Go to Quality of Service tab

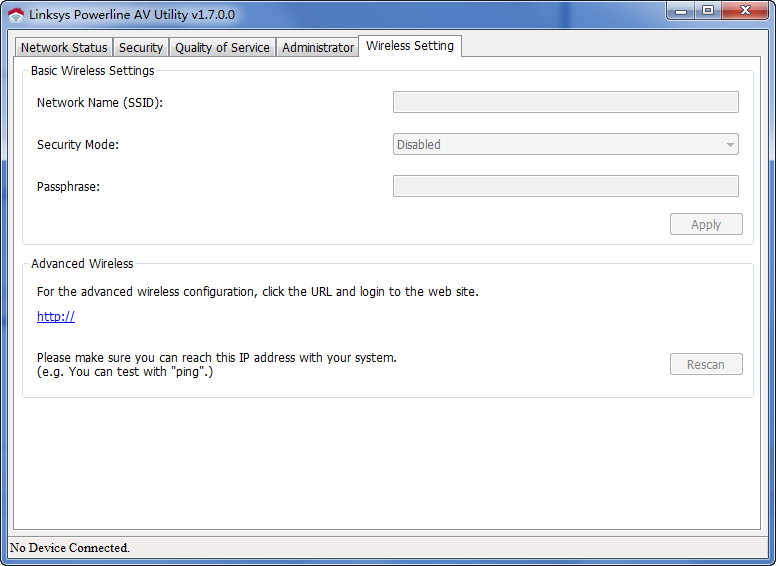coord(222,47)
